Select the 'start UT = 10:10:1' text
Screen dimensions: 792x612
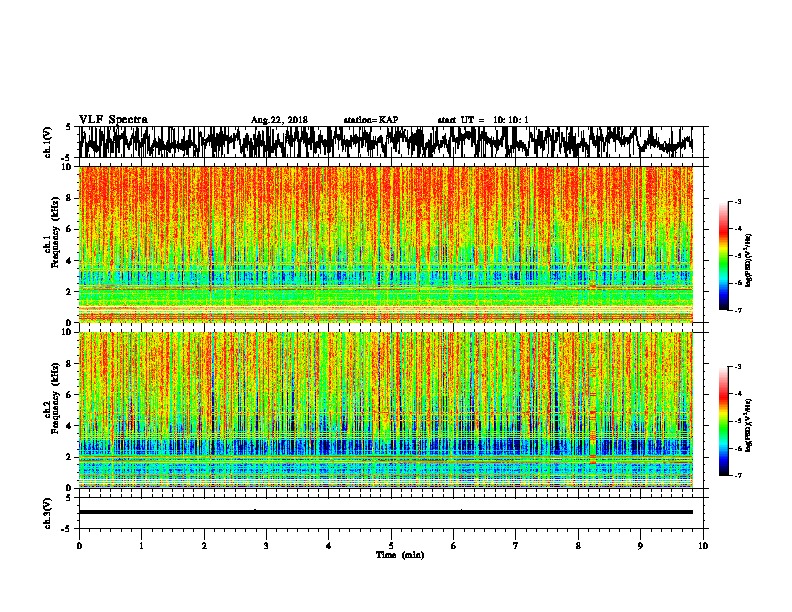tap(483, 120)
